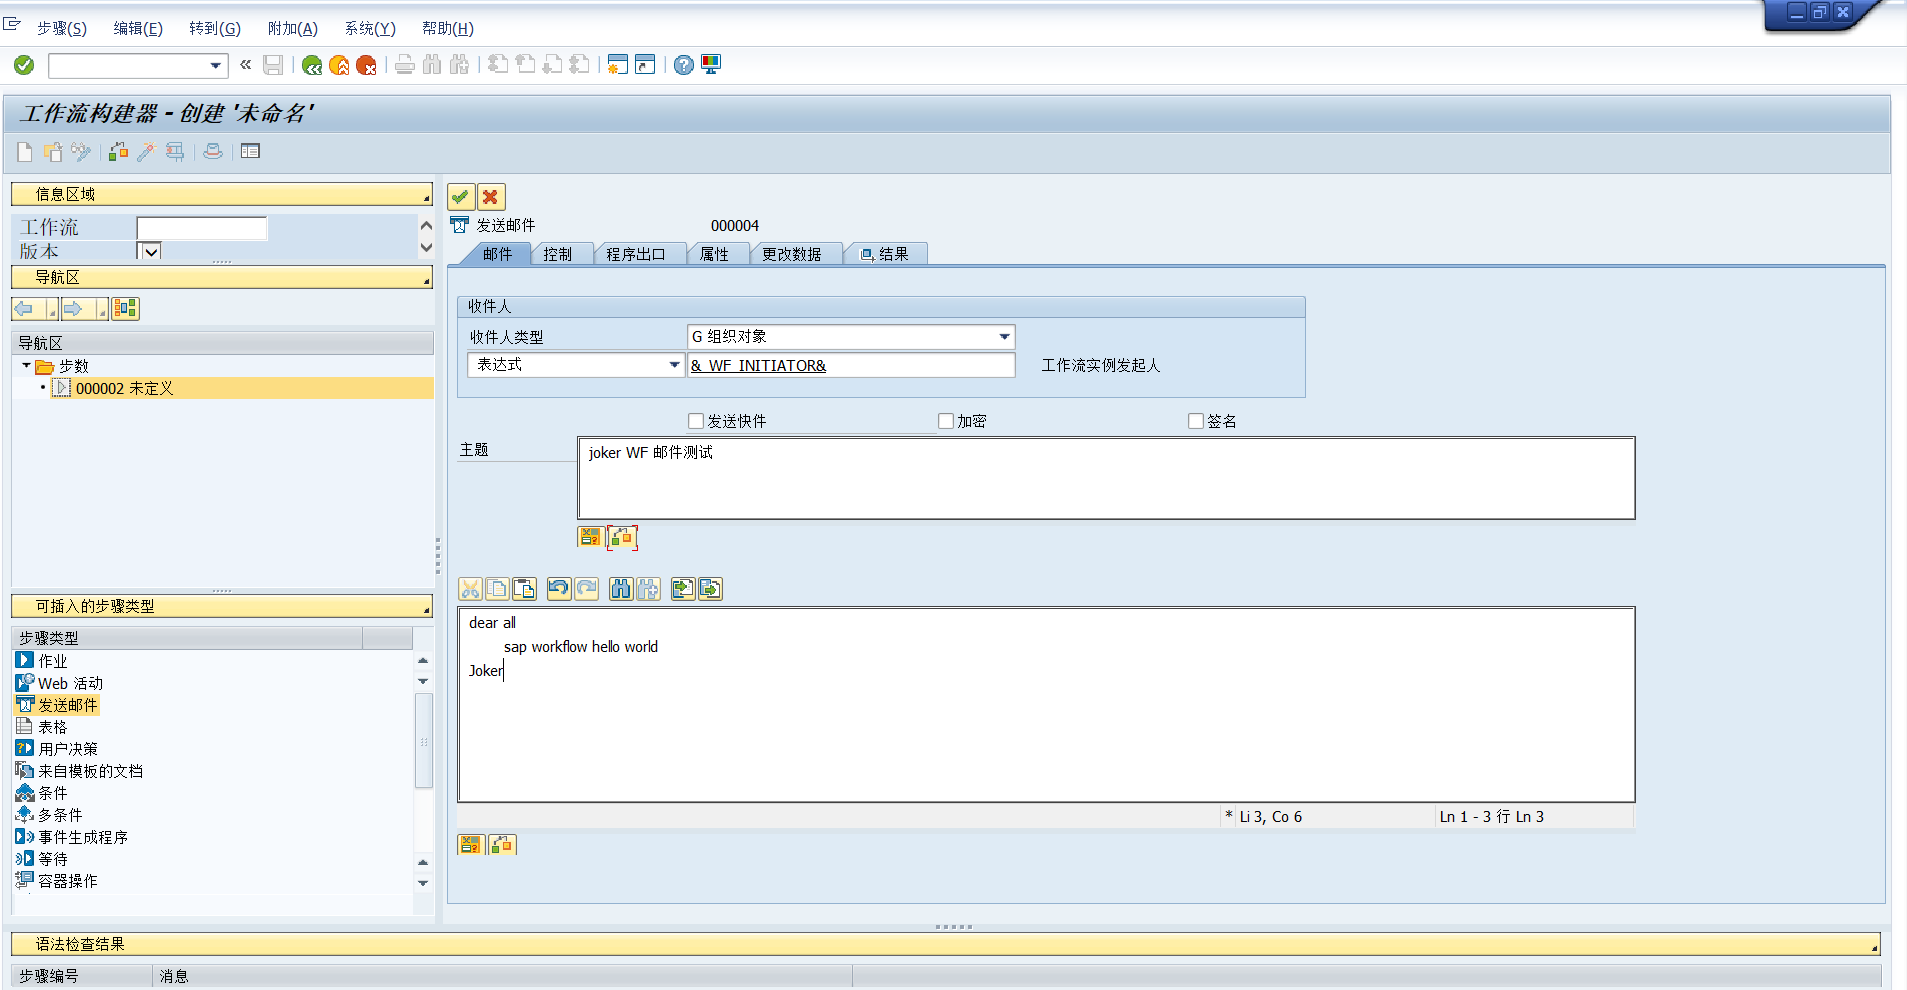The height and width of the screenshot is (990, 1907).
Task: Open the 系统(Y) menu
Action: click(x=370, y=28)
